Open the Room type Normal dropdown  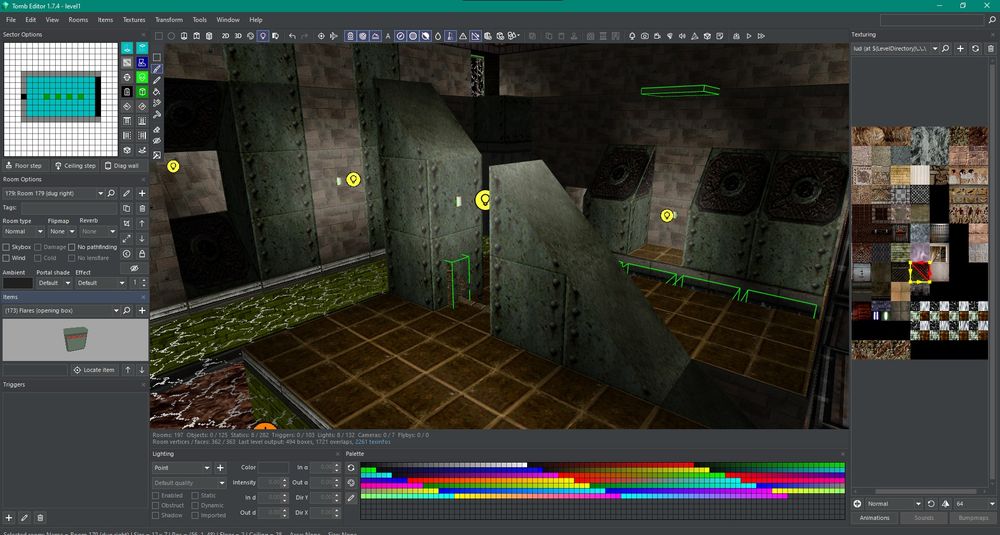(23, 231)
